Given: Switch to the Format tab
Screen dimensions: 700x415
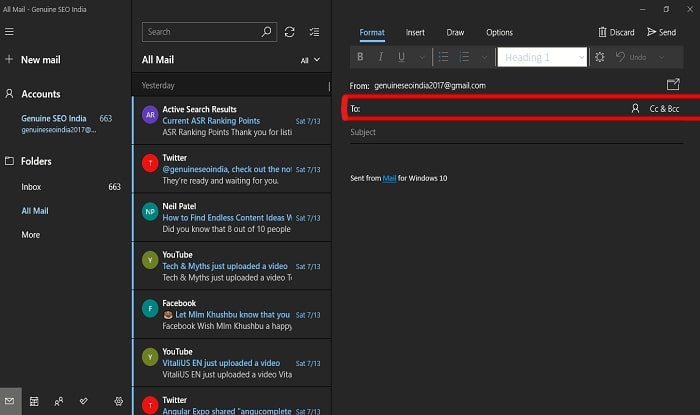Looking at the screenshot, I should (x=372, y=33).
